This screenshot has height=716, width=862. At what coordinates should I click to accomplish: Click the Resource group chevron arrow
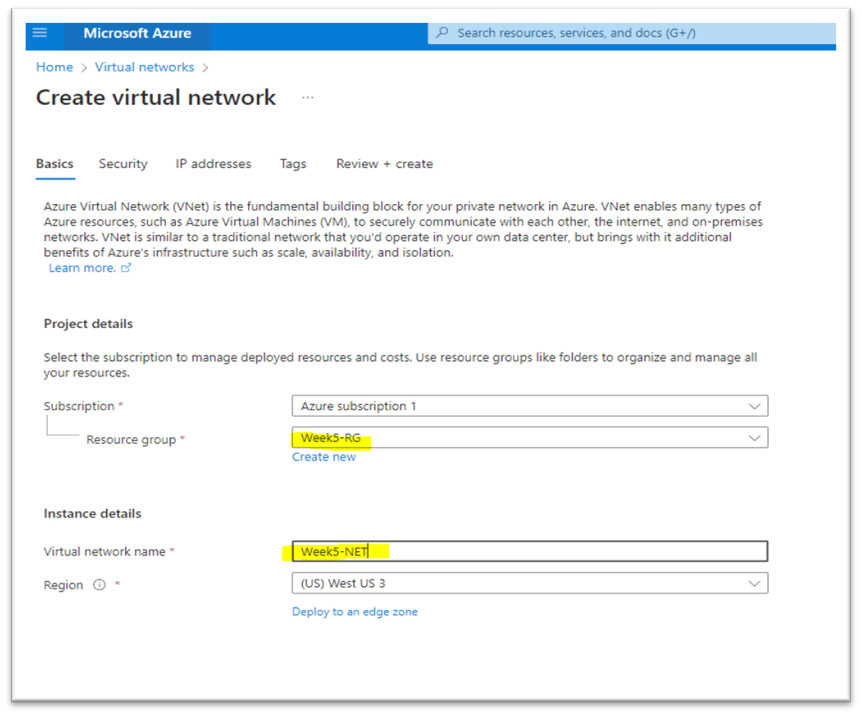(x=754, y=438)
